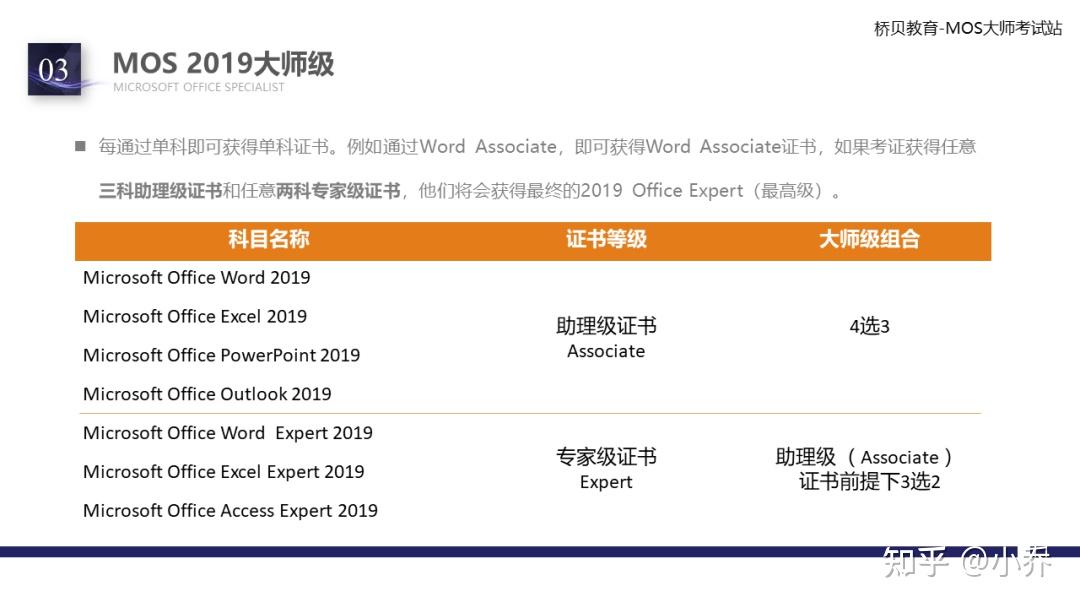Select the 证书等级 column header

[x=606, y=240]
